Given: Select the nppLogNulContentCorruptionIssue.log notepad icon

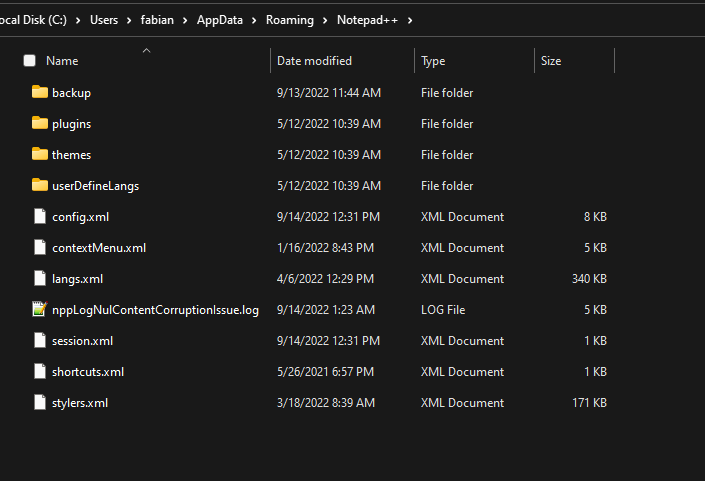Looking at the screenshot, I should 40,309.
